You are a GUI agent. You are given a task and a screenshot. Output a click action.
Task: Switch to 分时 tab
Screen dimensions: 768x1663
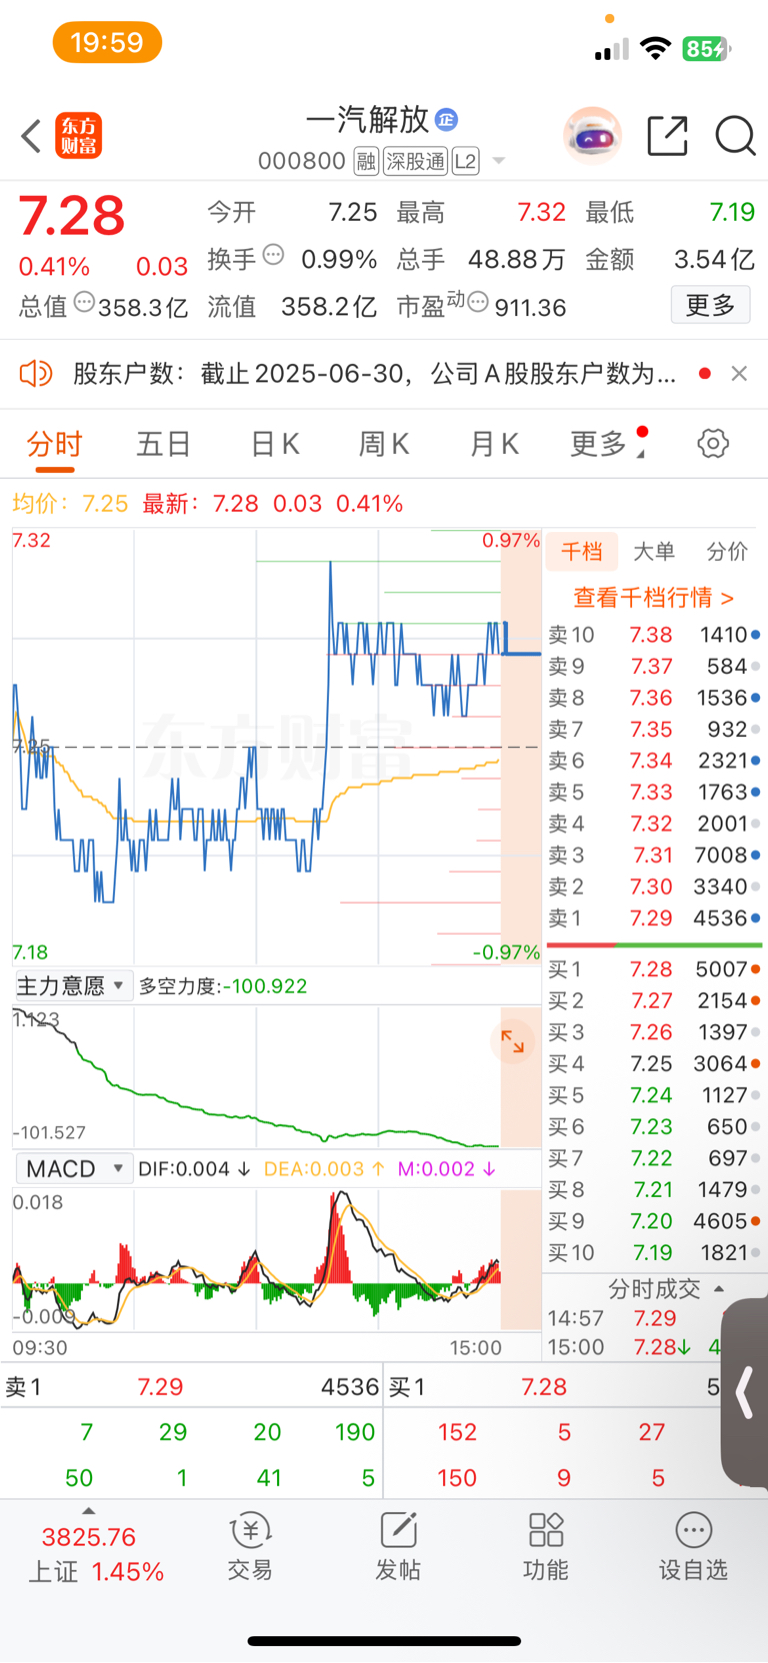(54, 443)
